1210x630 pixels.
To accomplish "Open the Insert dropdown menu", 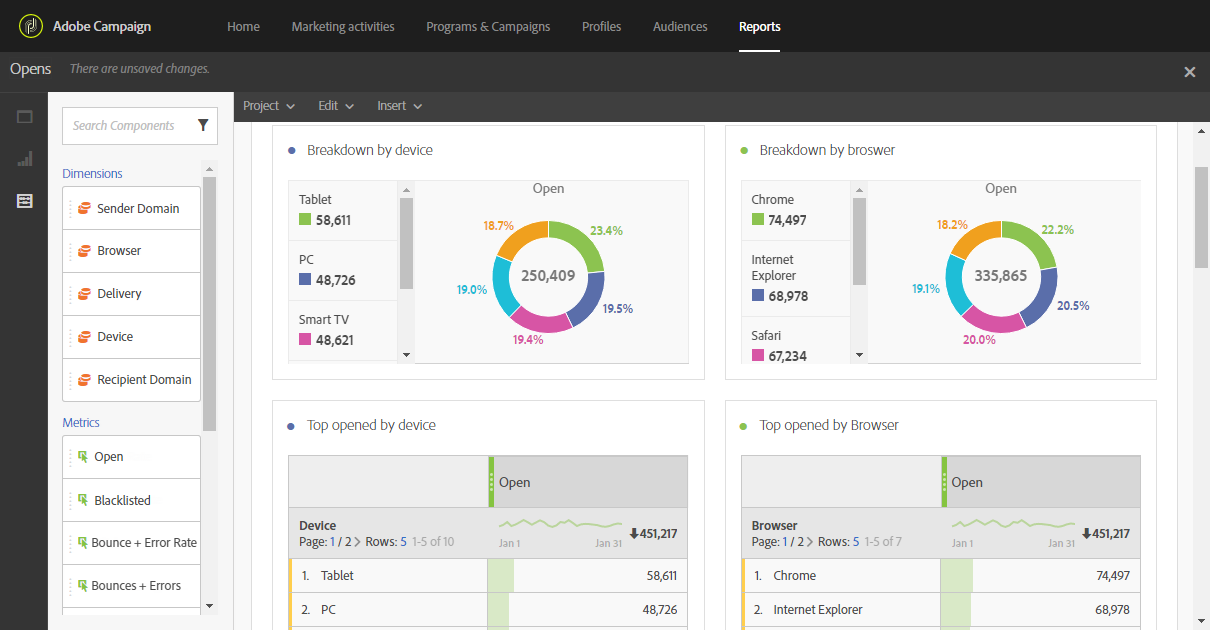I will point(399,106).
